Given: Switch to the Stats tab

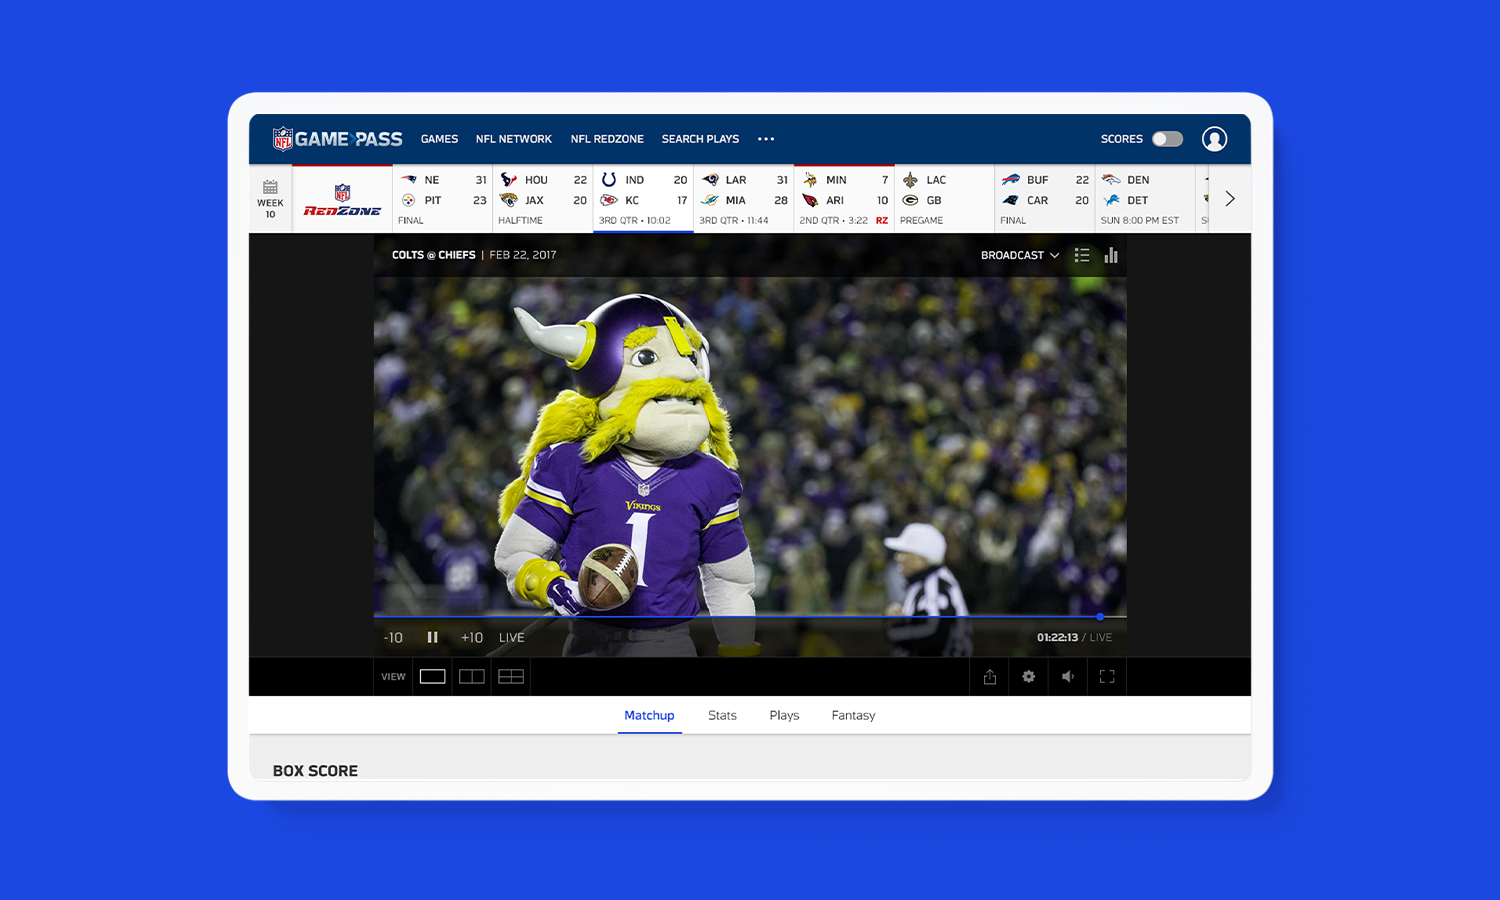Looking at the screenshot, I should [x=722, y=716].
